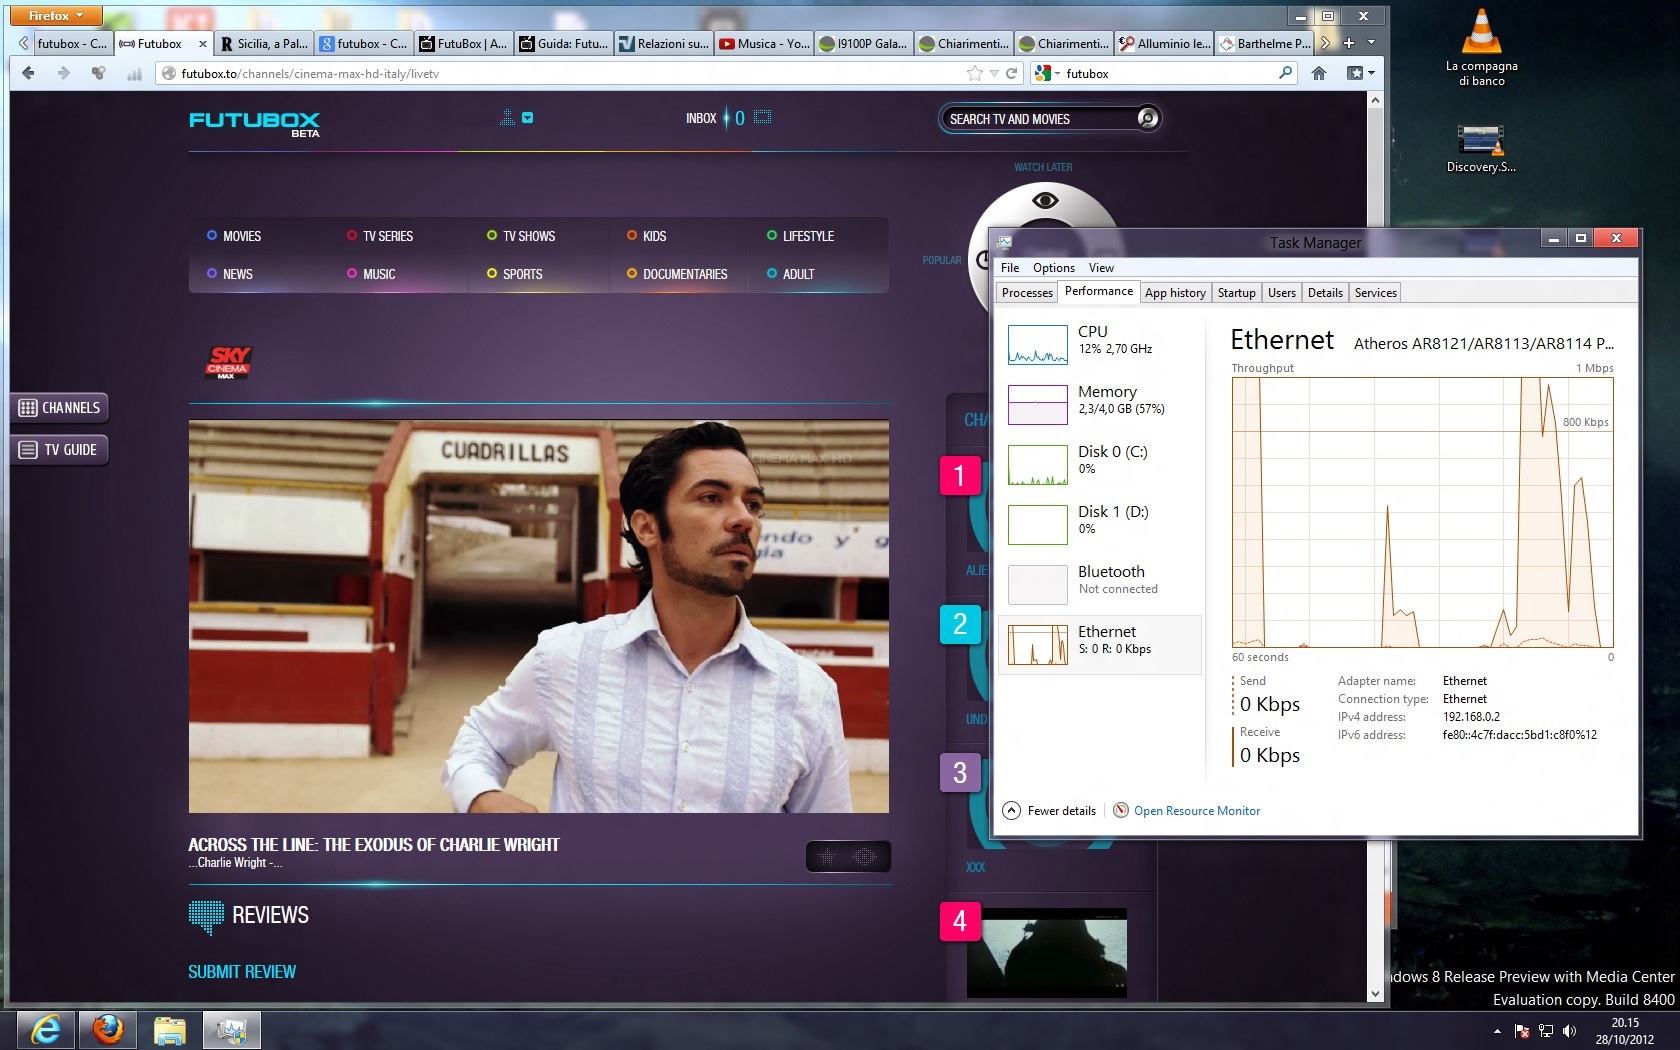The width and height of the screenshot is (1680, 1050).
Task: Open Task Manager Options menu
Action: (x=1054, y=267)
